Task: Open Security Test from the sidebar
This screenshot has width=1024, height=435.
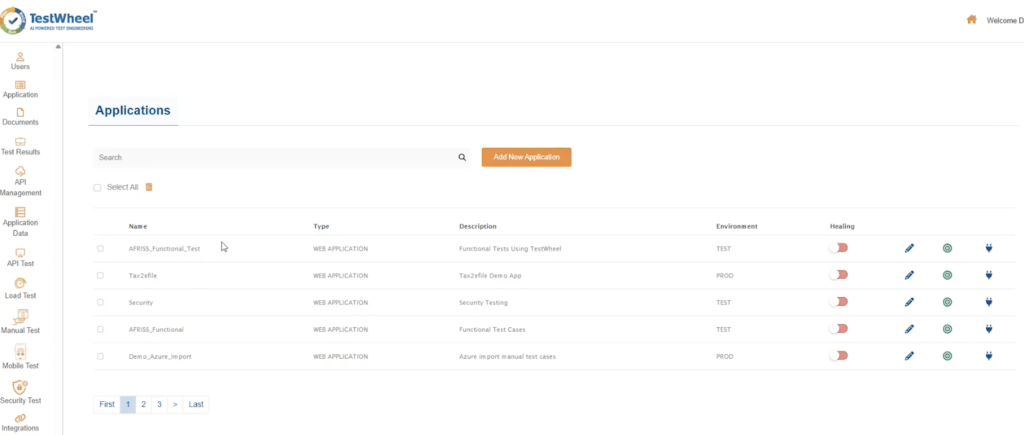Action: point(20,392)
